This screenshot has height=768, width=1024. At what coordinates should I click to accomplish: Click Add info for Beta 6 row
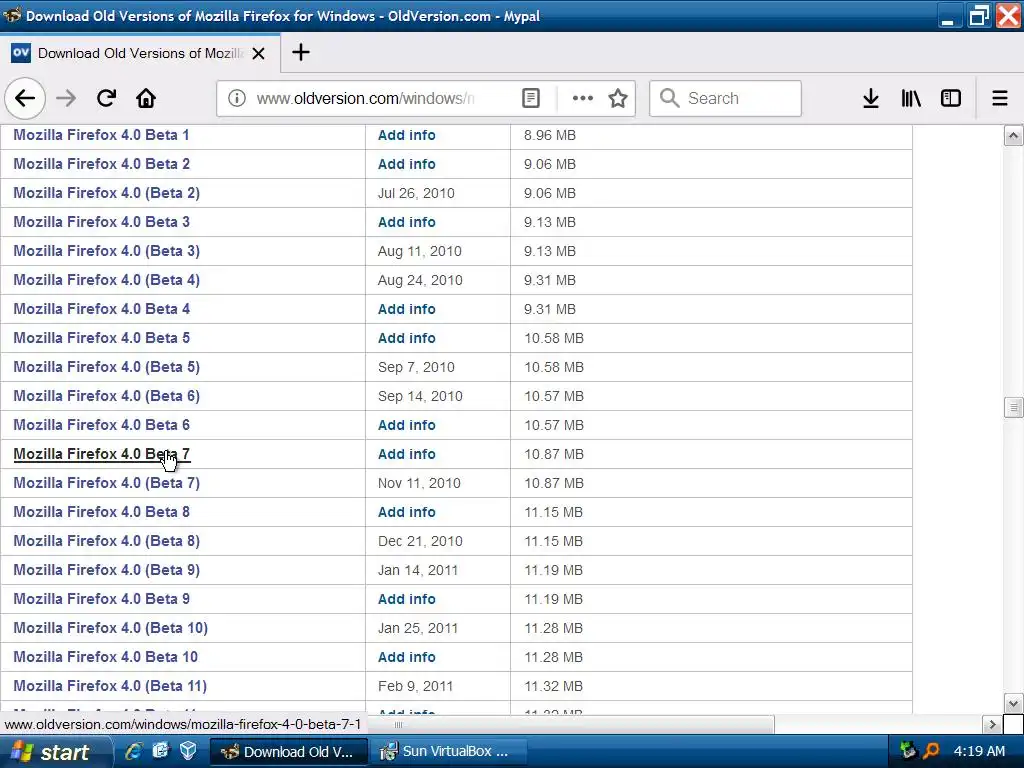pyautogui.click(x=406, y=425)
